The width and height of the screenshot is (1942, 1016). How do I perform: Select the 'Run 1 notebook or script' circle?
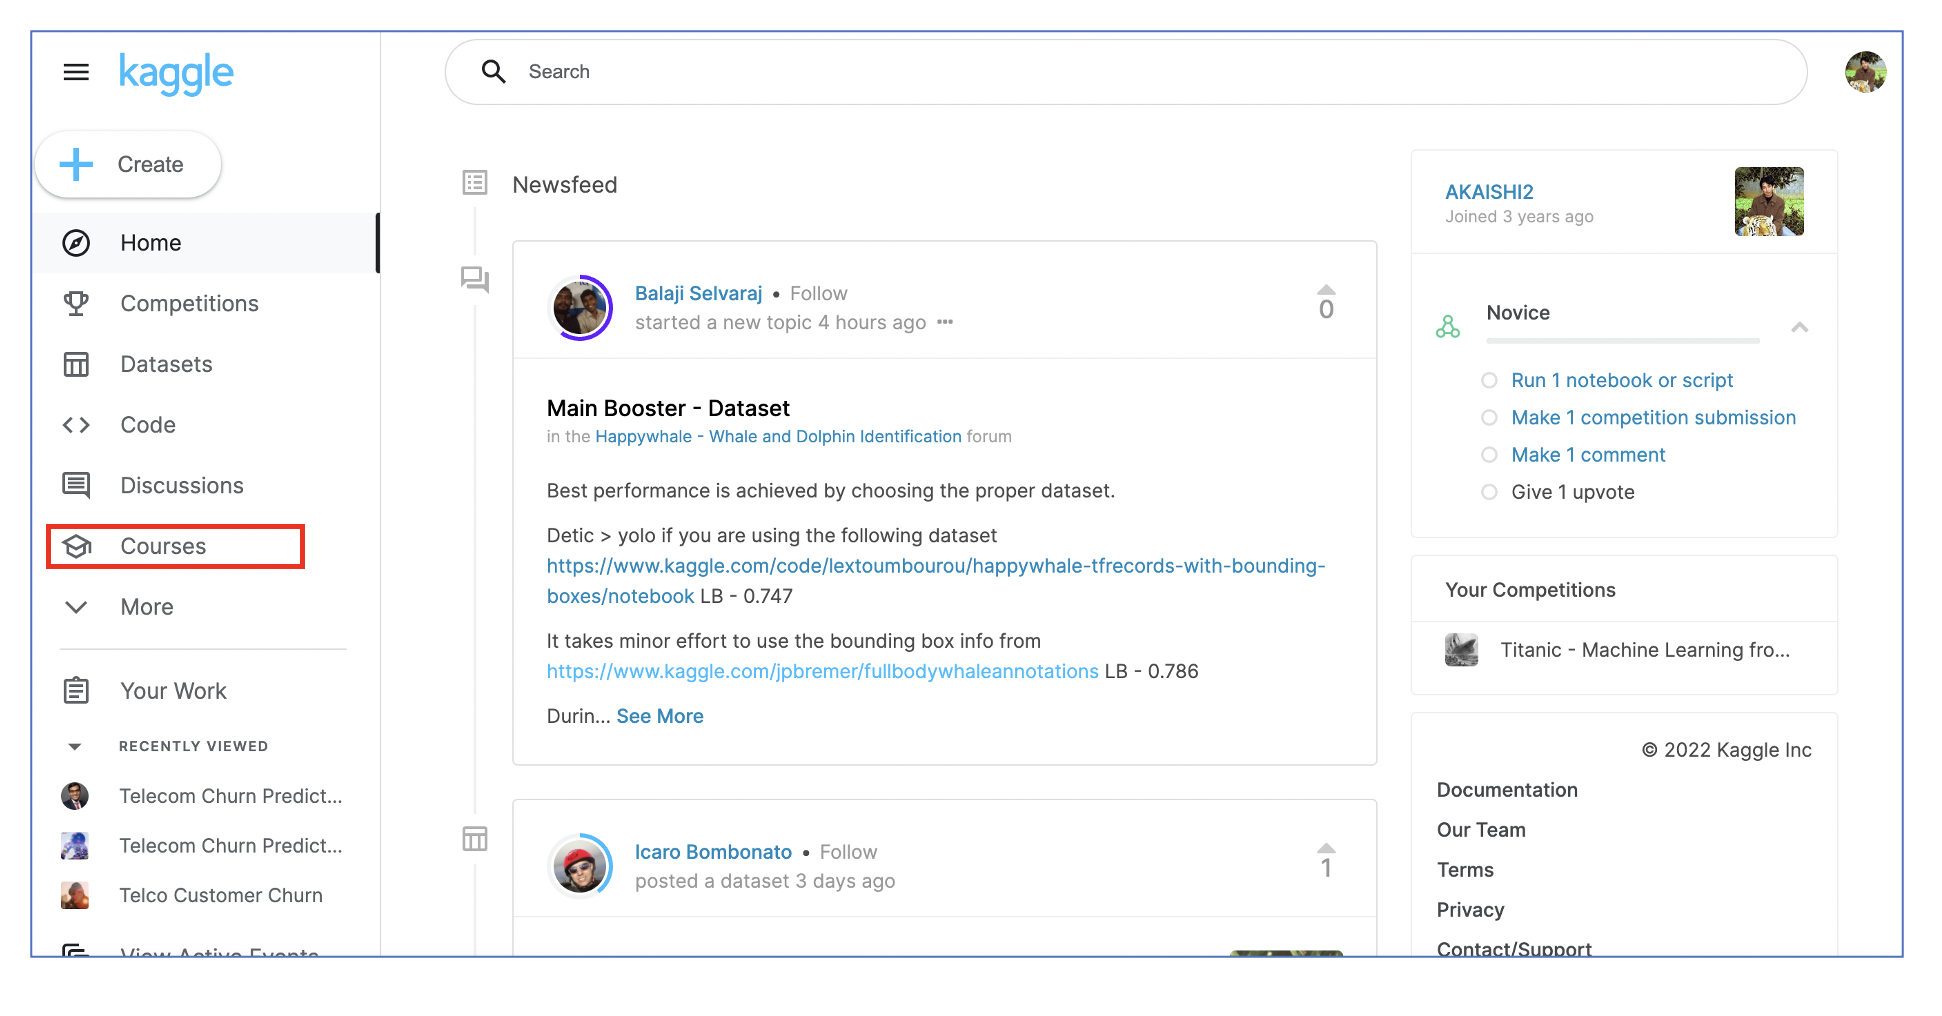[x=1489, y=380]
